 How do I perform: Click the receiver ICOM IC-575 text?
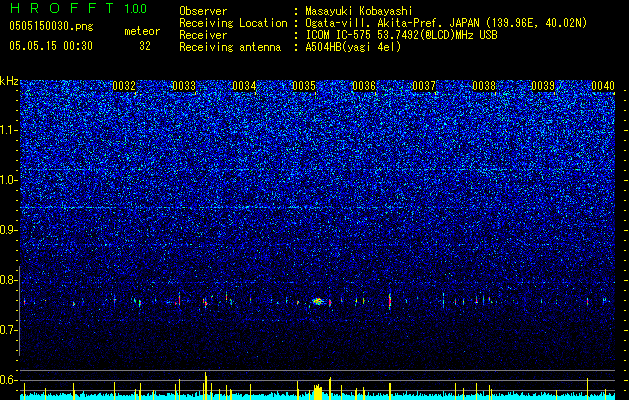[401, 35]
